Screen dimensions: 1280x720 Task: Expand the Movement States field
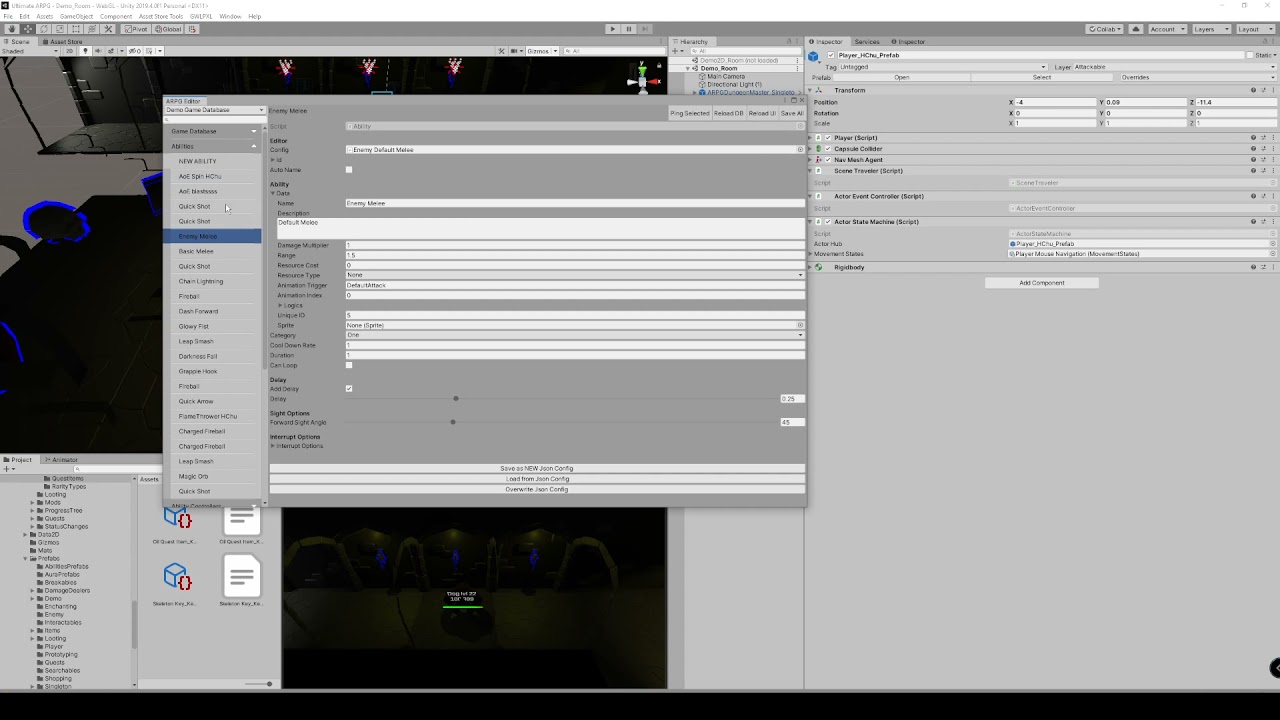pos(811,254)
